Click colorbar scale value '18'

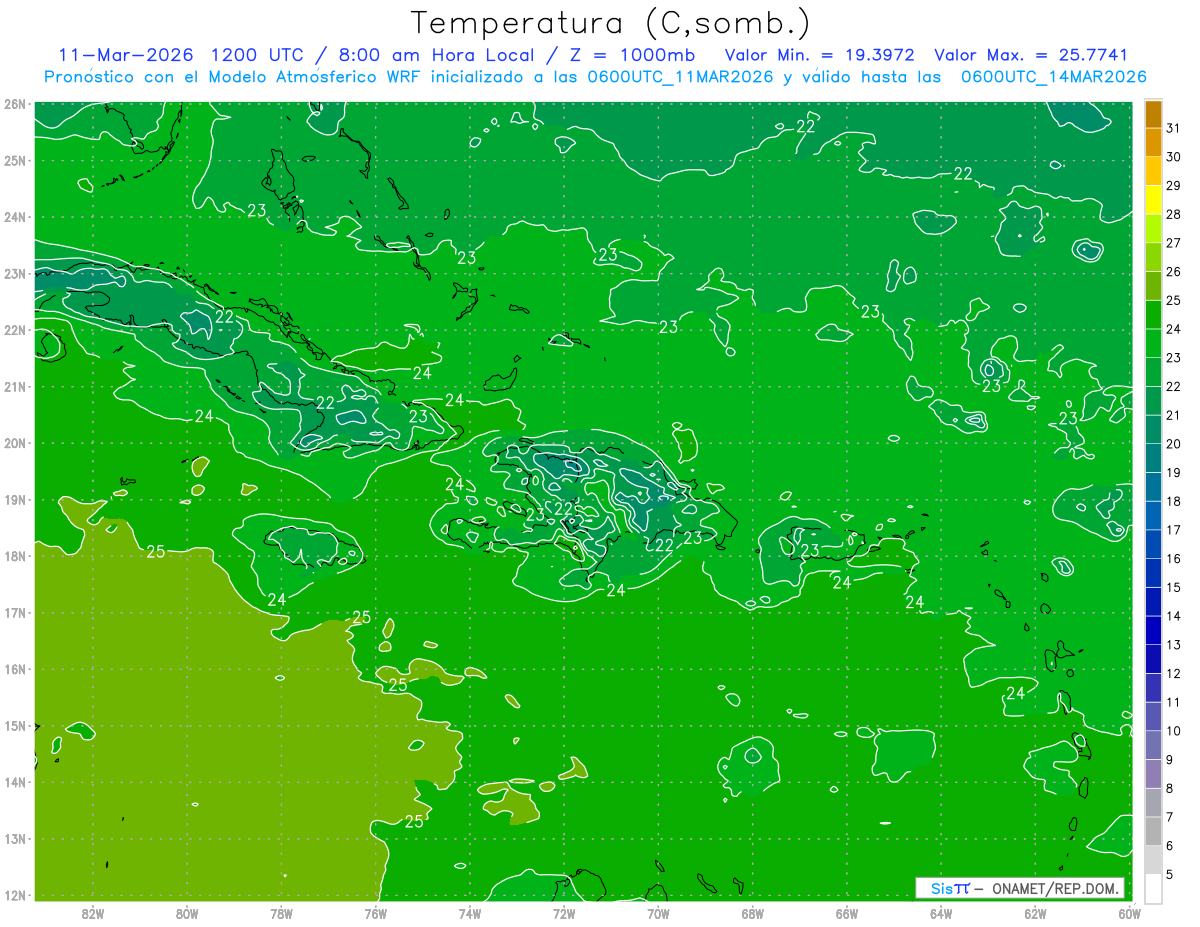pos(1173,501)
